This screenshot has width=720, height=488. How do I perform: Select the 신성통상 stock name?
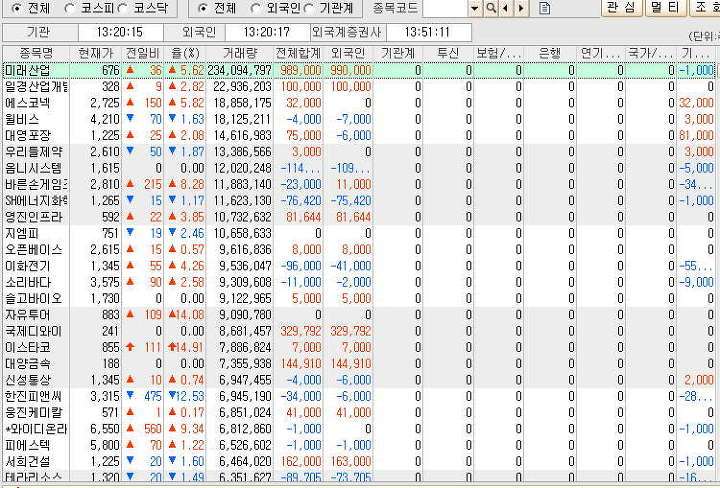(28, 380)
